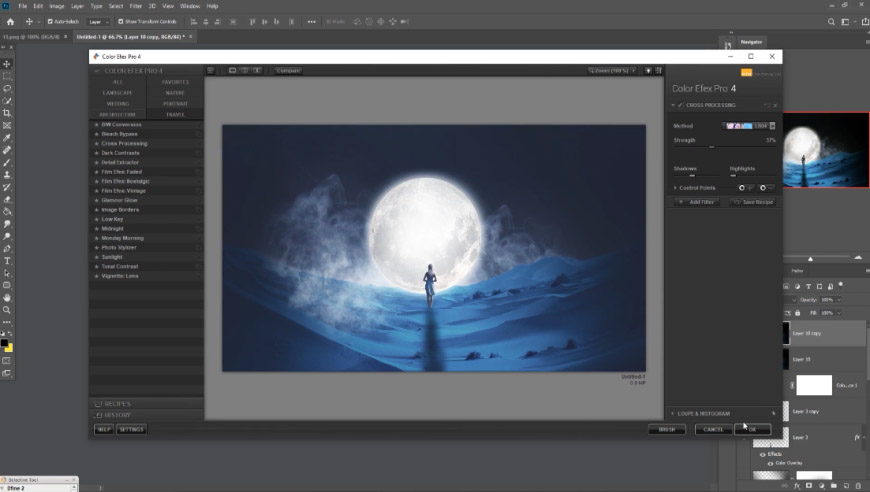Select the Hand tool
This screenshot has width=870, height=492.
(x=7, y=298)
